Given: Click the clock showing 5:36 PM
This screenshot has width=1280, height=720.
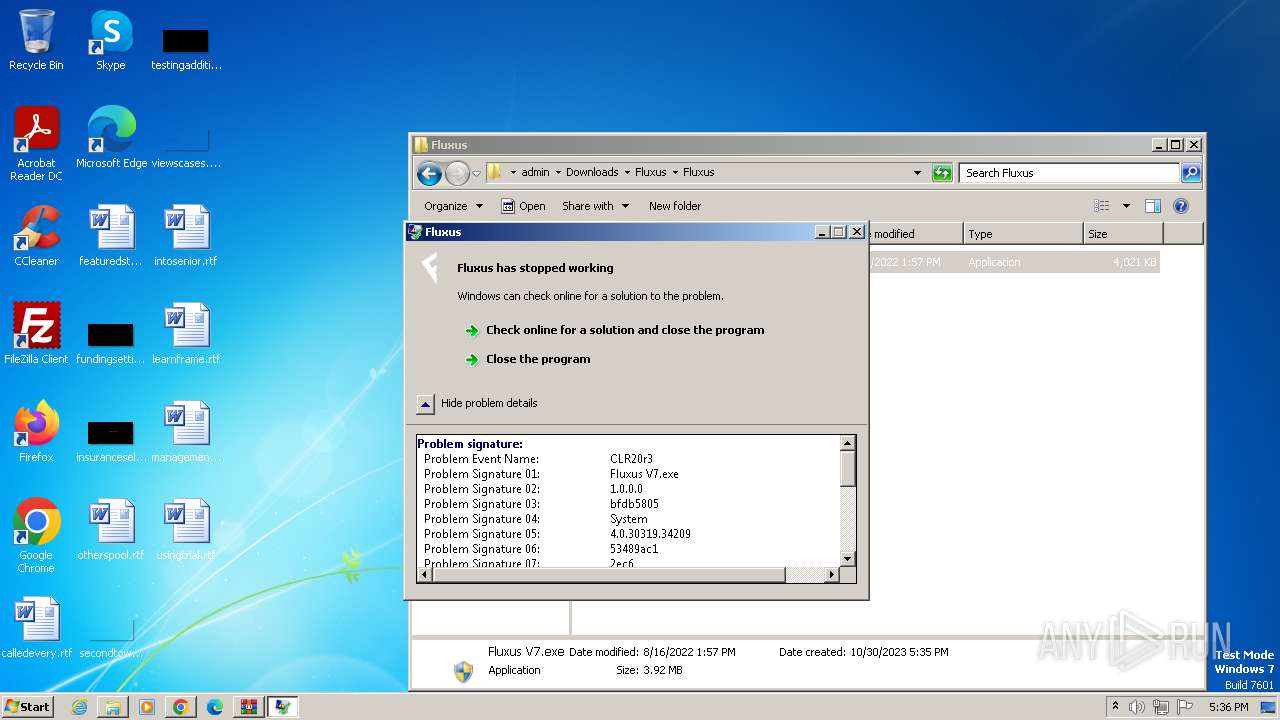Looking at the screenshot, I should (1228, 707).
